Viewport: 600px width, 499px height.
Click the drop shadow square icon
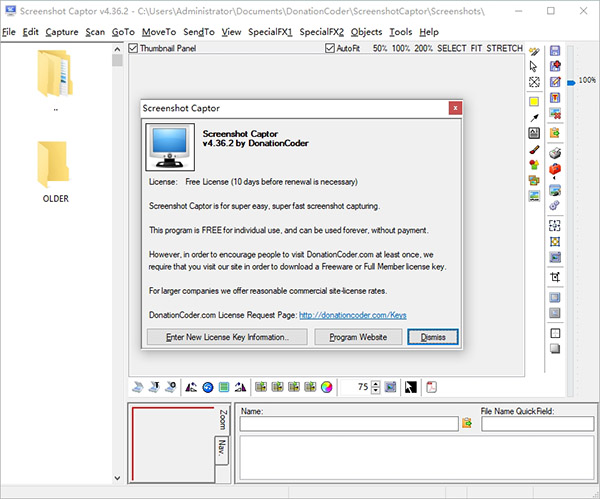[555, 349]
